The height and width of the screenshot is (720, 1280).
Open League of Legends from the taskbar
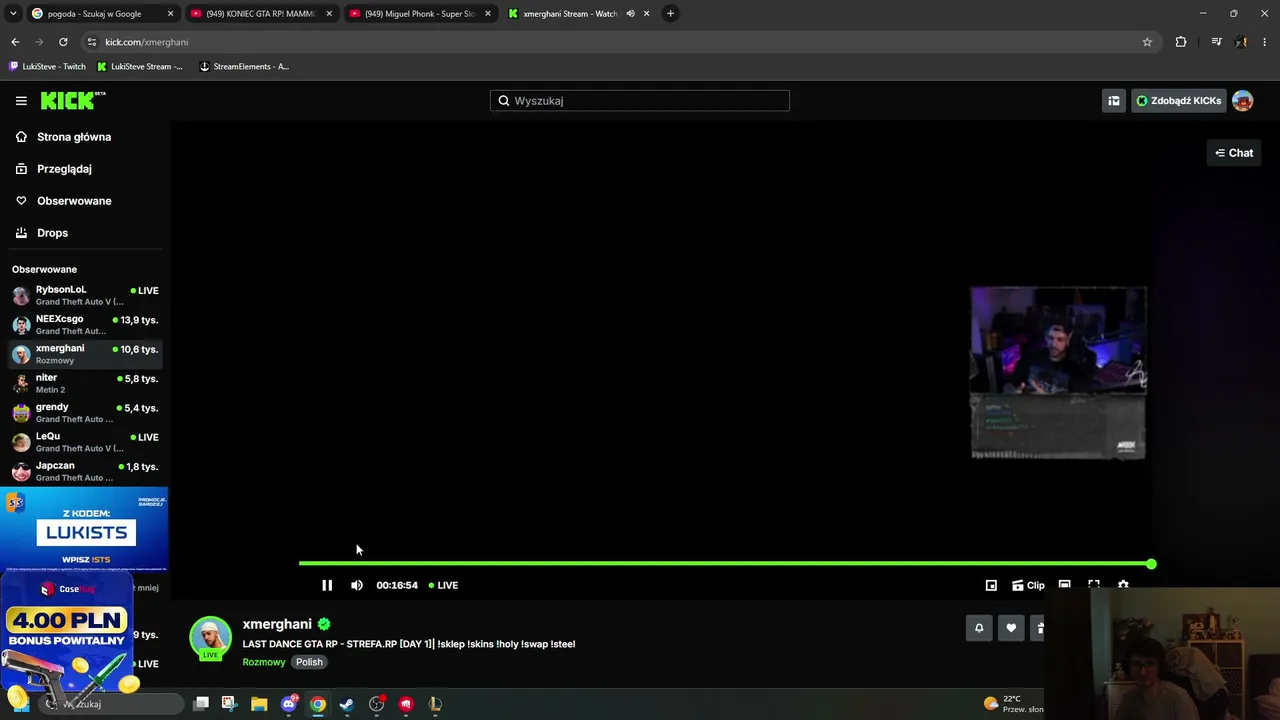[435, 704]
